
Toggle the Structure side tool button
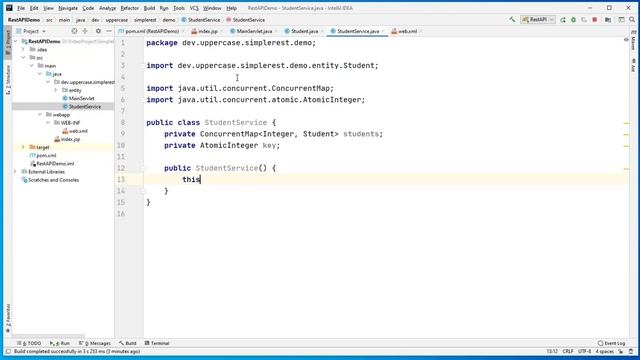click(x=8, y=80)
